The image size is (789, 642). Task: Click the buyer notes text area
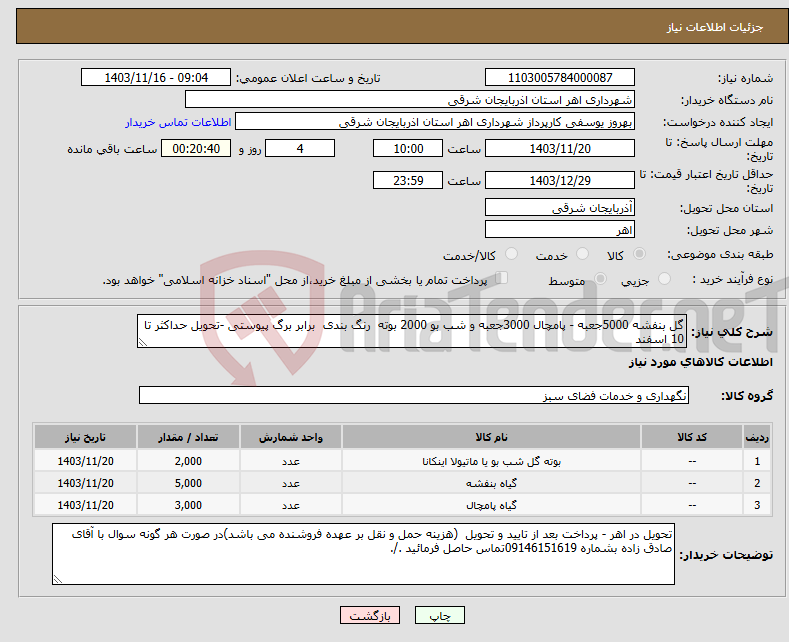[x=363, y=554]
